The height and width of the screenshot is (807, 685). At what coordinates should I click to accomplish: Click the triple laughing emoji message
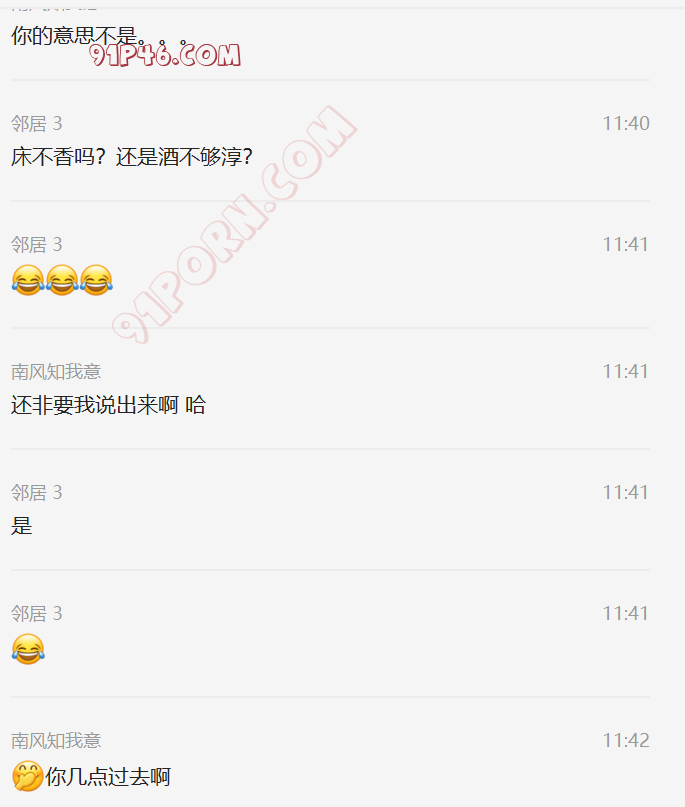pyautogui.click(x=62, y=280)
